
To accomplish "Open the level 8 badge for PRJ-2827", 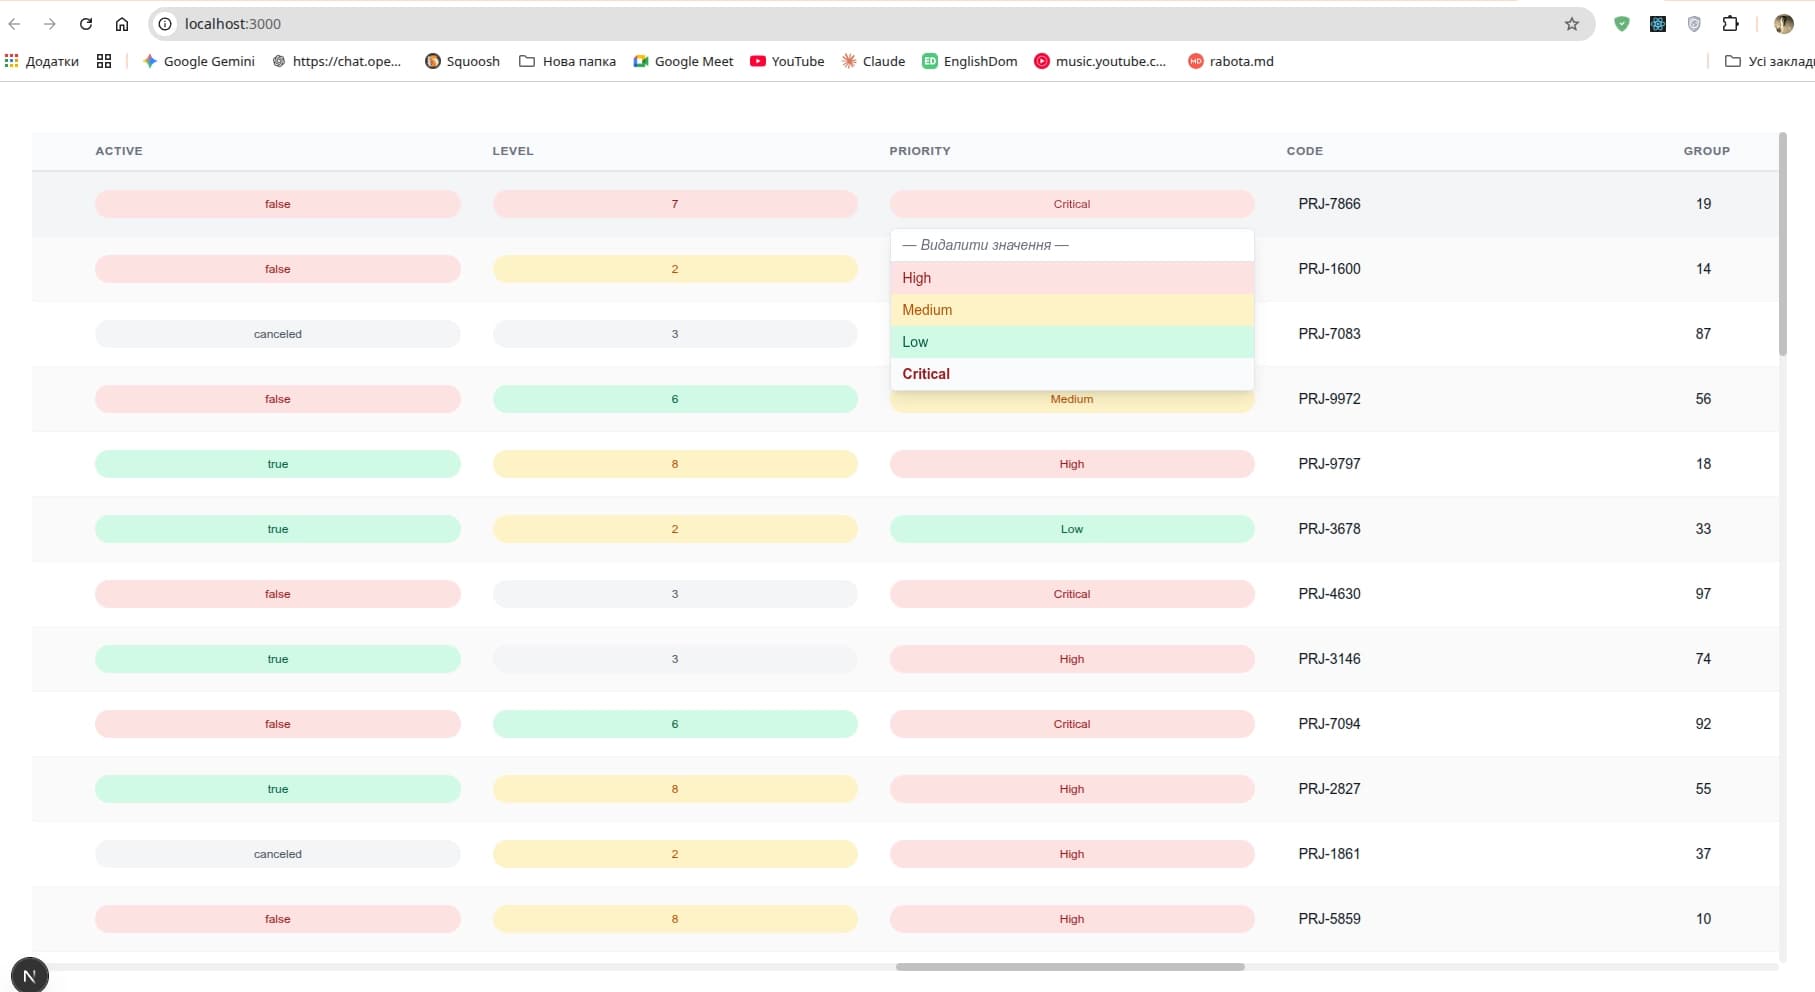I will pyautogui.click(x=675, y=789).
